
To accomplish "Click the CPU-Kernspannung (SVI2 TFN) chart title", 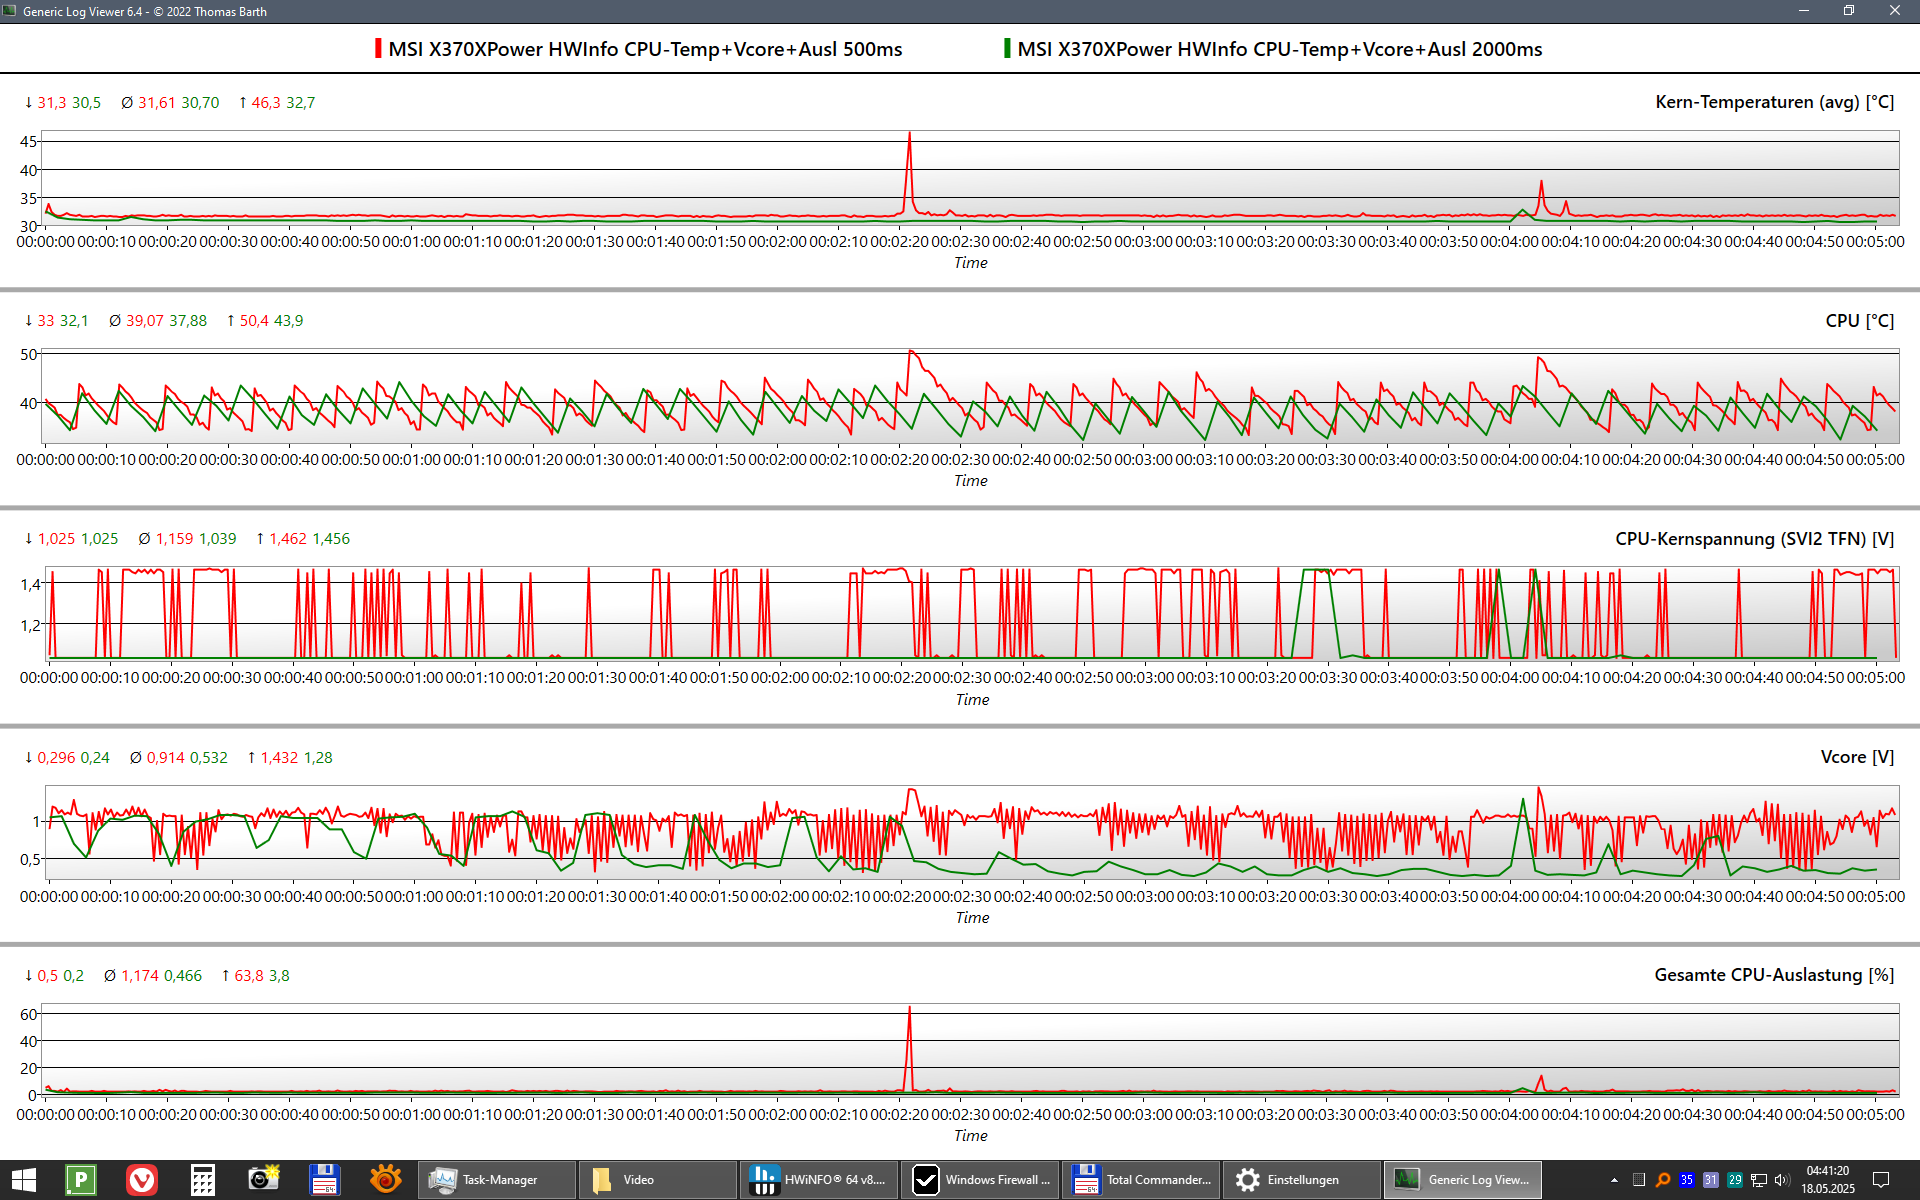I will click(x=1754, y=539).
